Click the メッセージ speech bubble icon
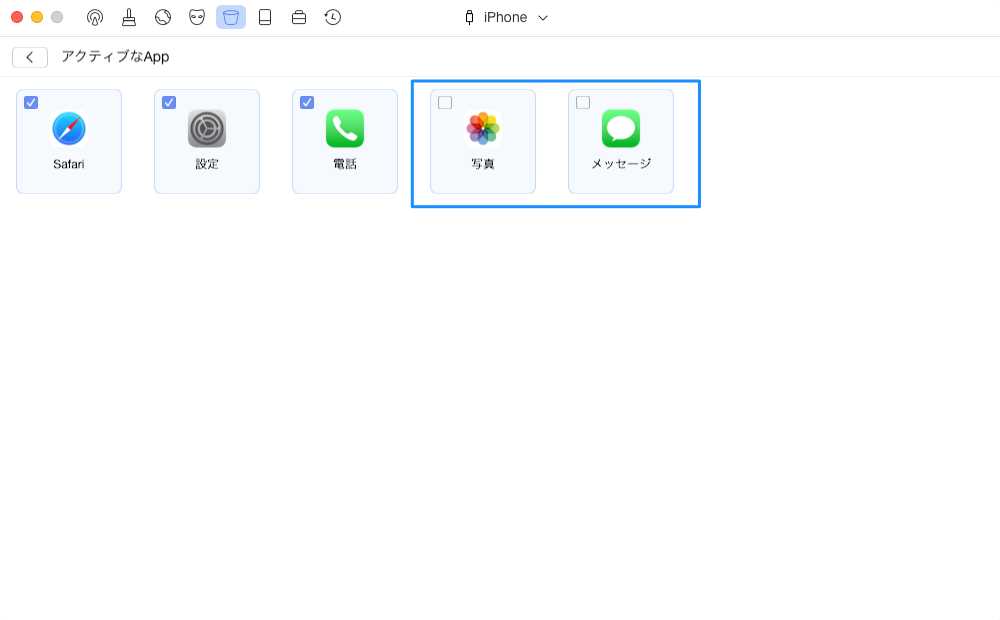The width and height of the screenshot is (1000, 620). click(621, 129)
